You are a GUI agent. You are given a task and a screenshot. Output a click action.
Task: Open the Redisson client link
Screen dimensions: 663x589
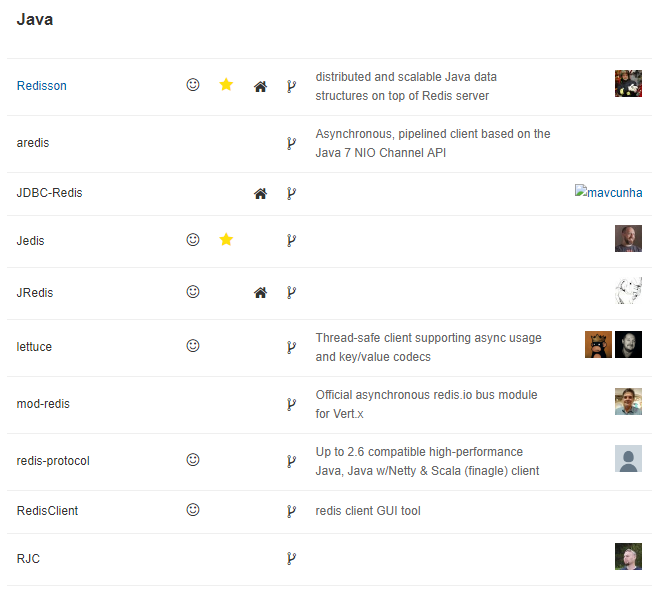tap(42, 86)
